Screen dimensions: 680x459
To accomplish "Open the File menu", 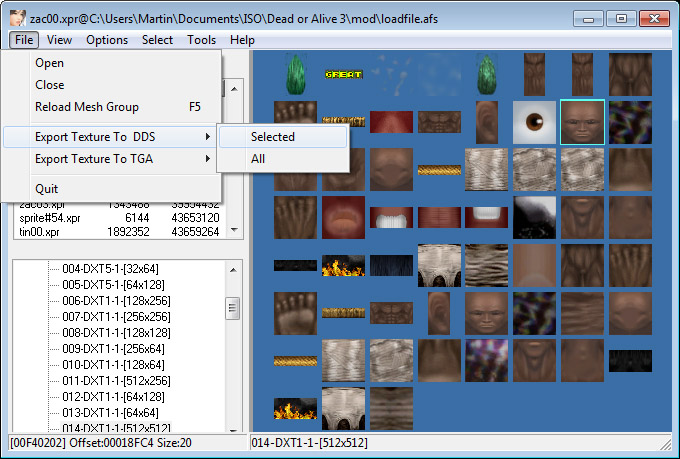I will (24, 40).
